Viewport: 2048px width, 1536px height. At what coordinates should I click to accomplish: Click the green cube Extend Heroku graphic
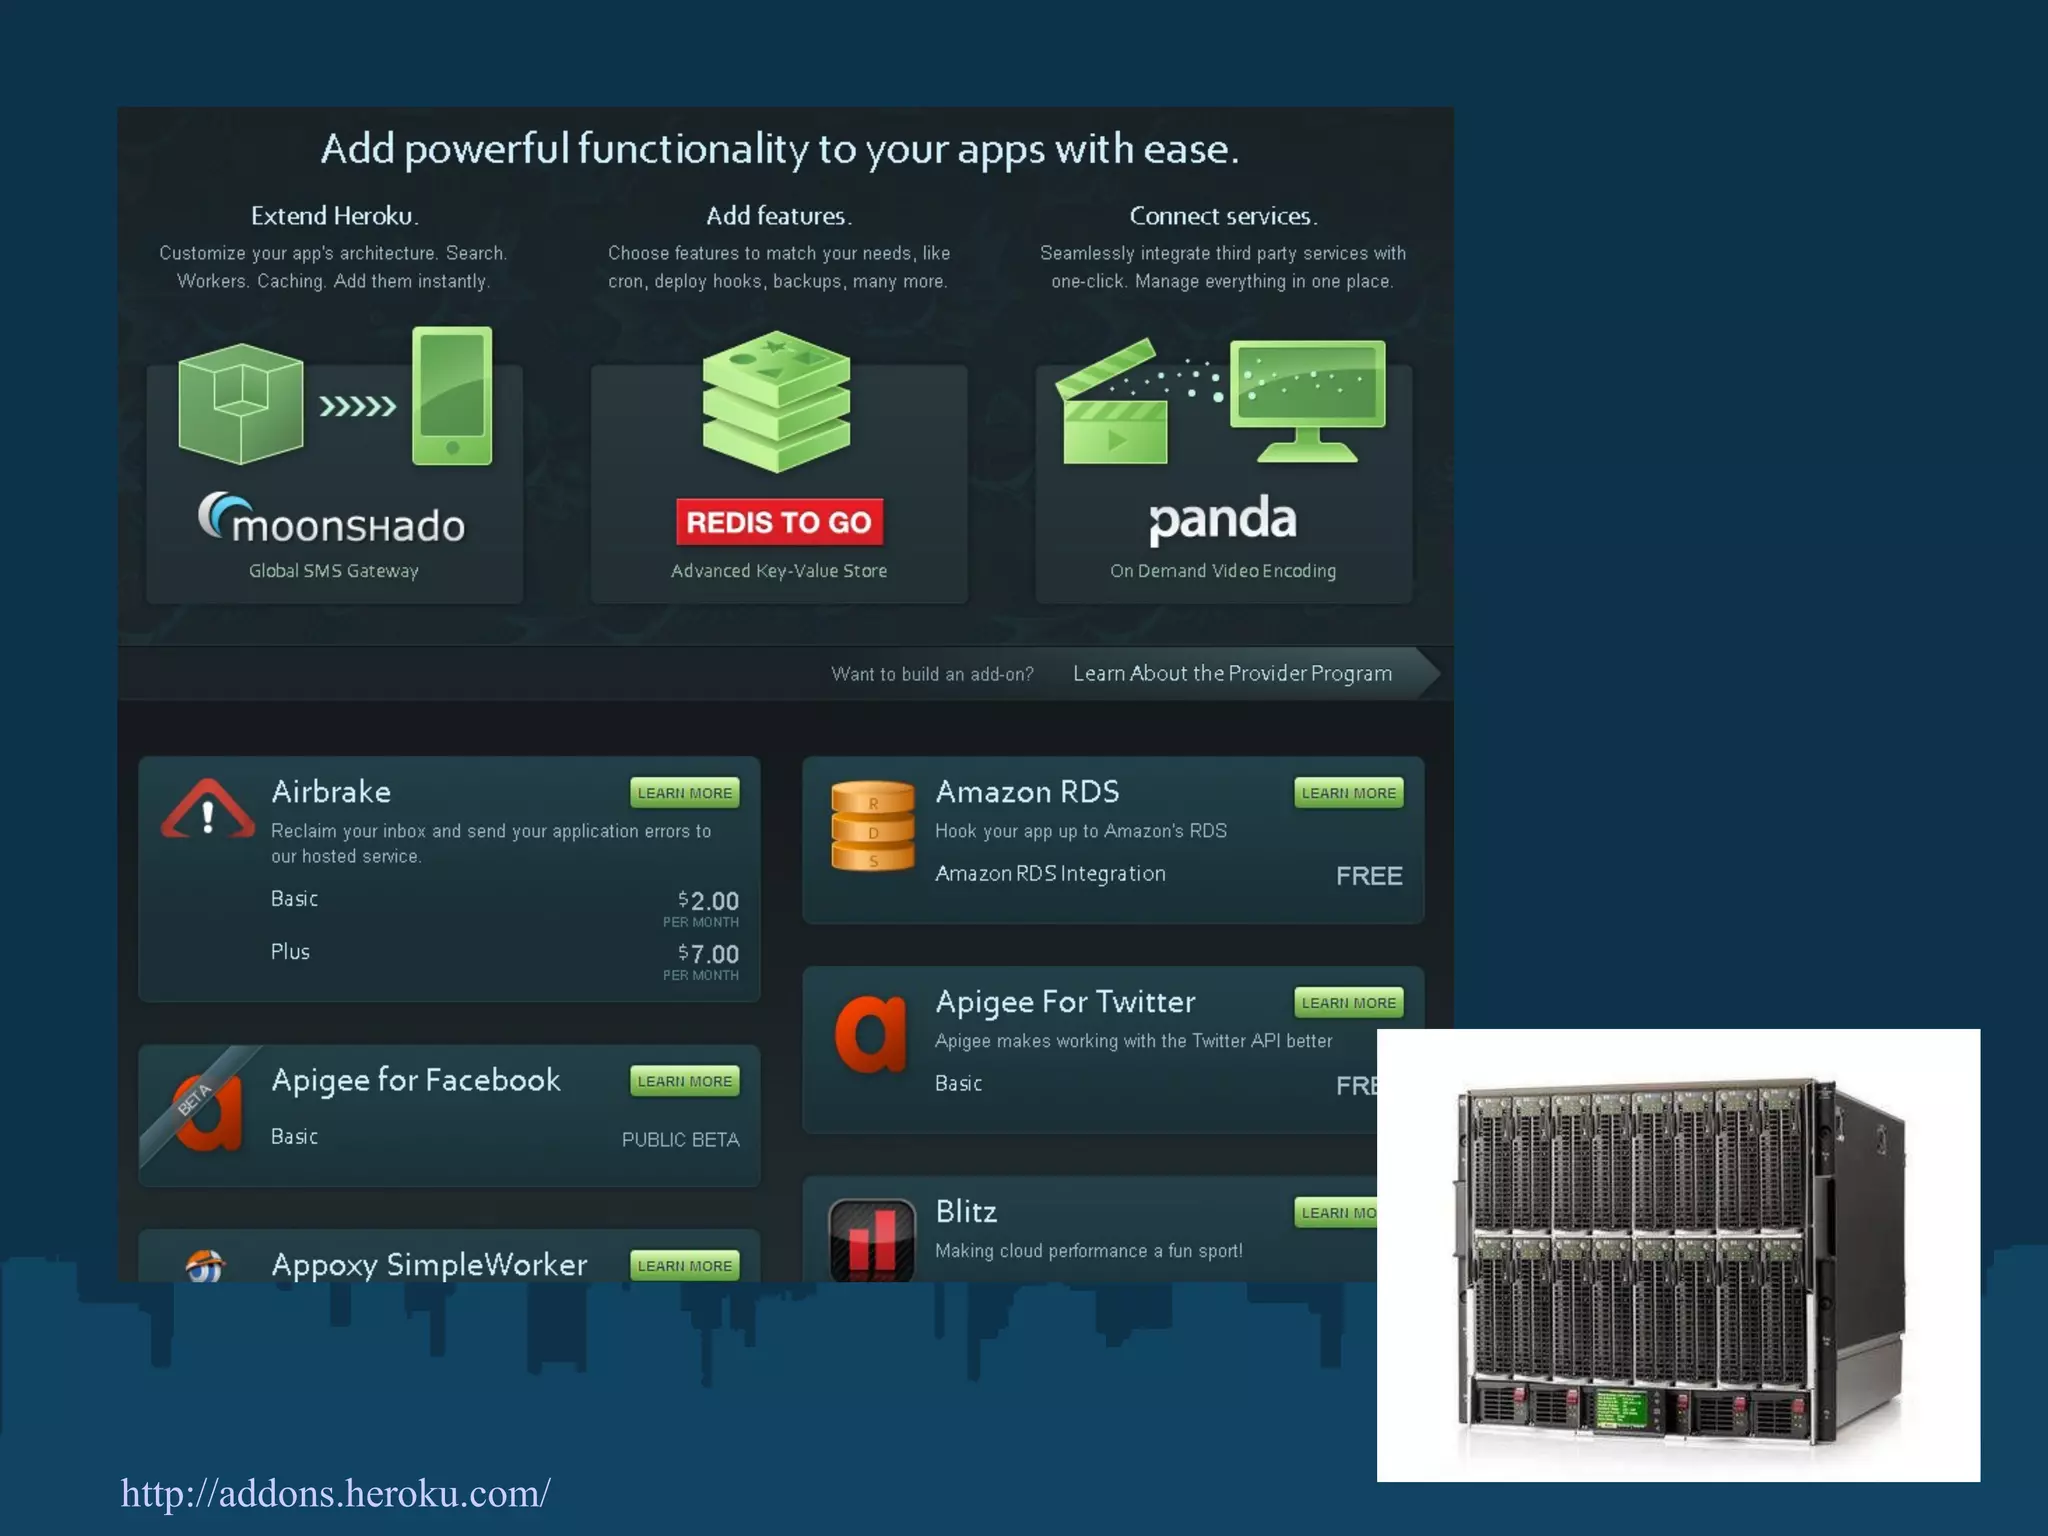click(241, 404)
